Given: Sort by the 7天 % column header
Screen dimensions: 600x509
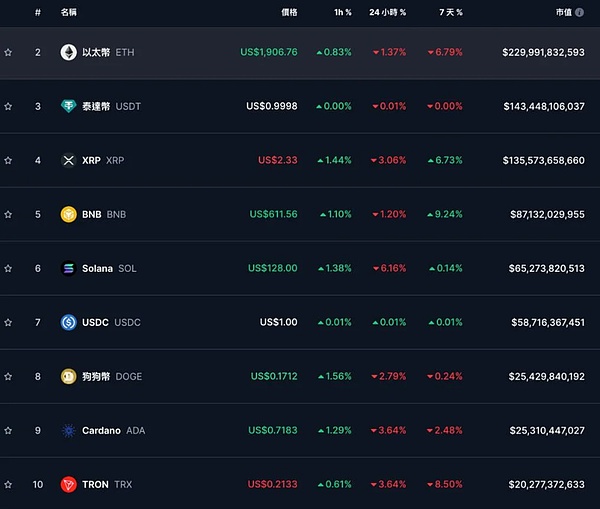Looking at the screenshot, I should (x=450, y=12).
